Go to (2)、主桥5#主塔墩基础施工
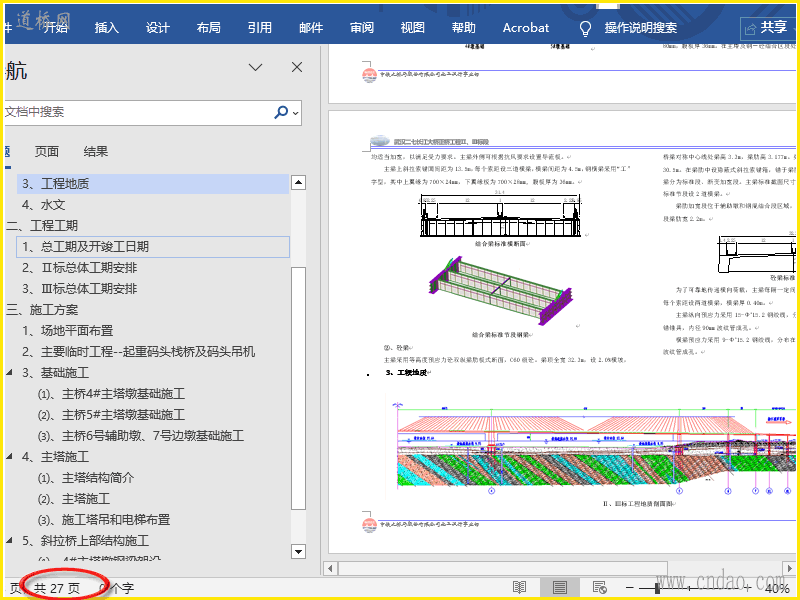Screen dimensions: 800x600 [111, 415]
